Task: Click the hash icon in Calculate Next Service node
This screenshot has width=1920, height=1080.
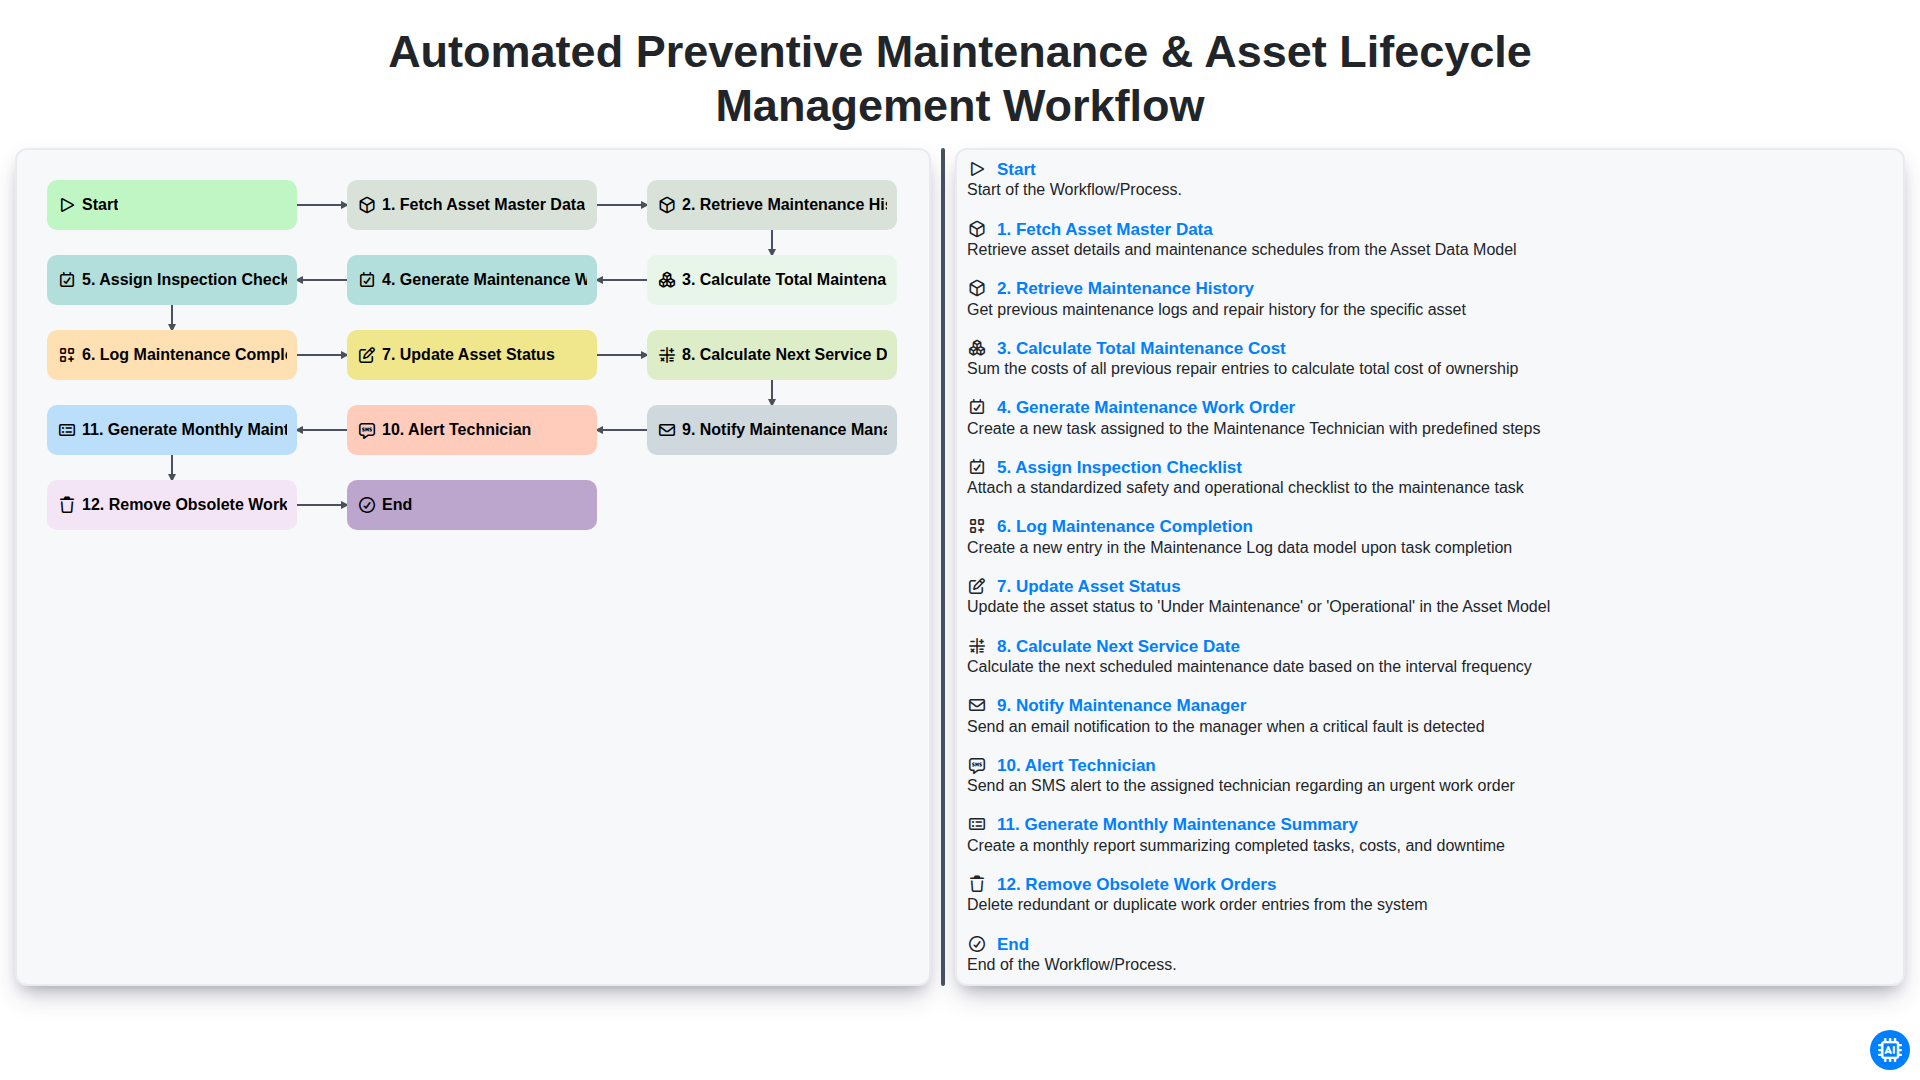Action: (x=667, y=355)
